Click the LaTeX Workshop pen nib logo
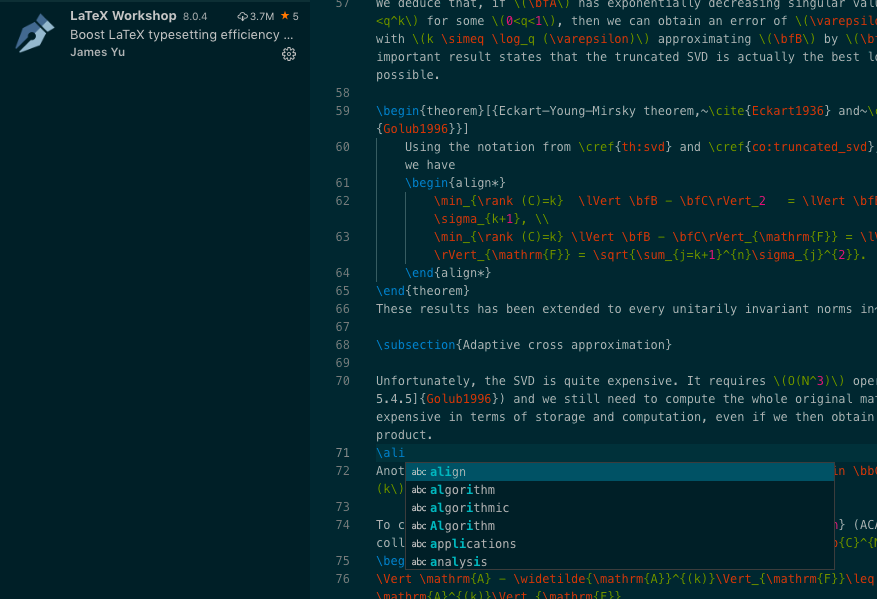The image size is (877, 599). 32,33
